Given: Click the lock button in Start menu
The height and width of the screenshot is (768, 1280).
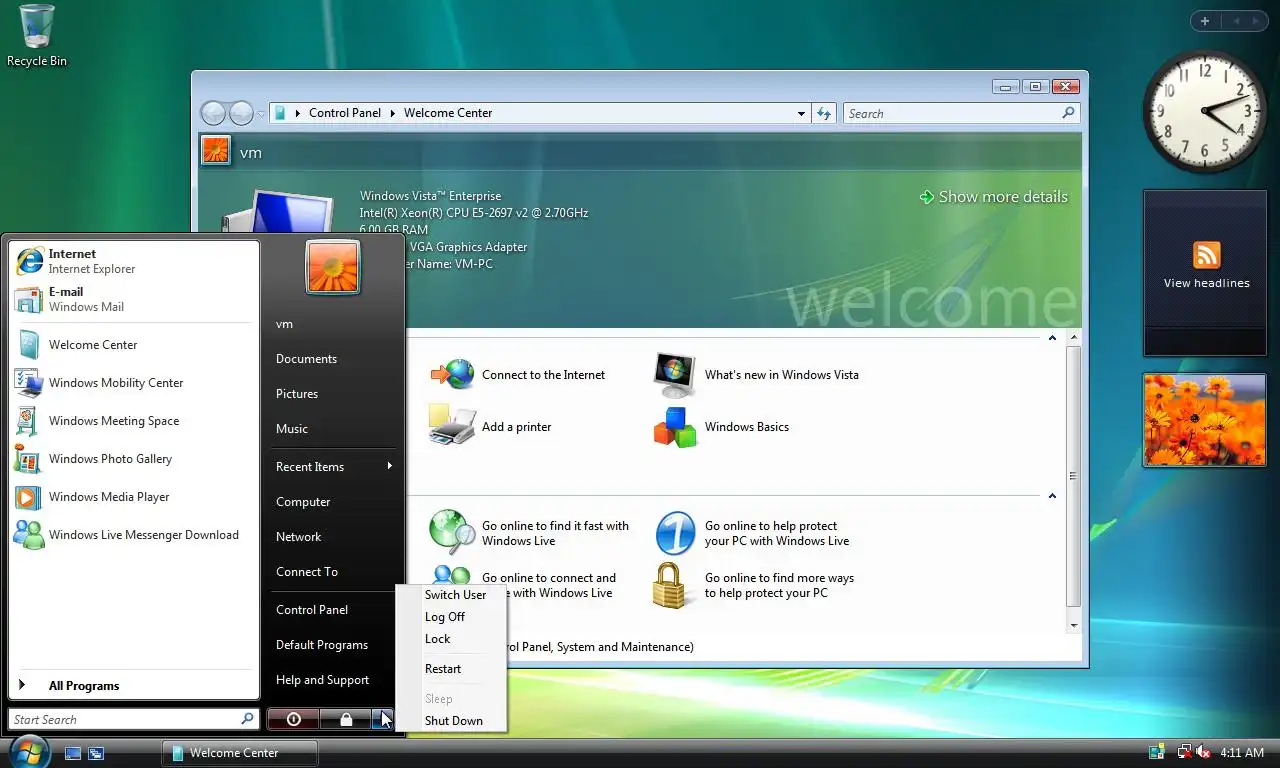Looking at the screenshot, I should click(x=346, y=719).
